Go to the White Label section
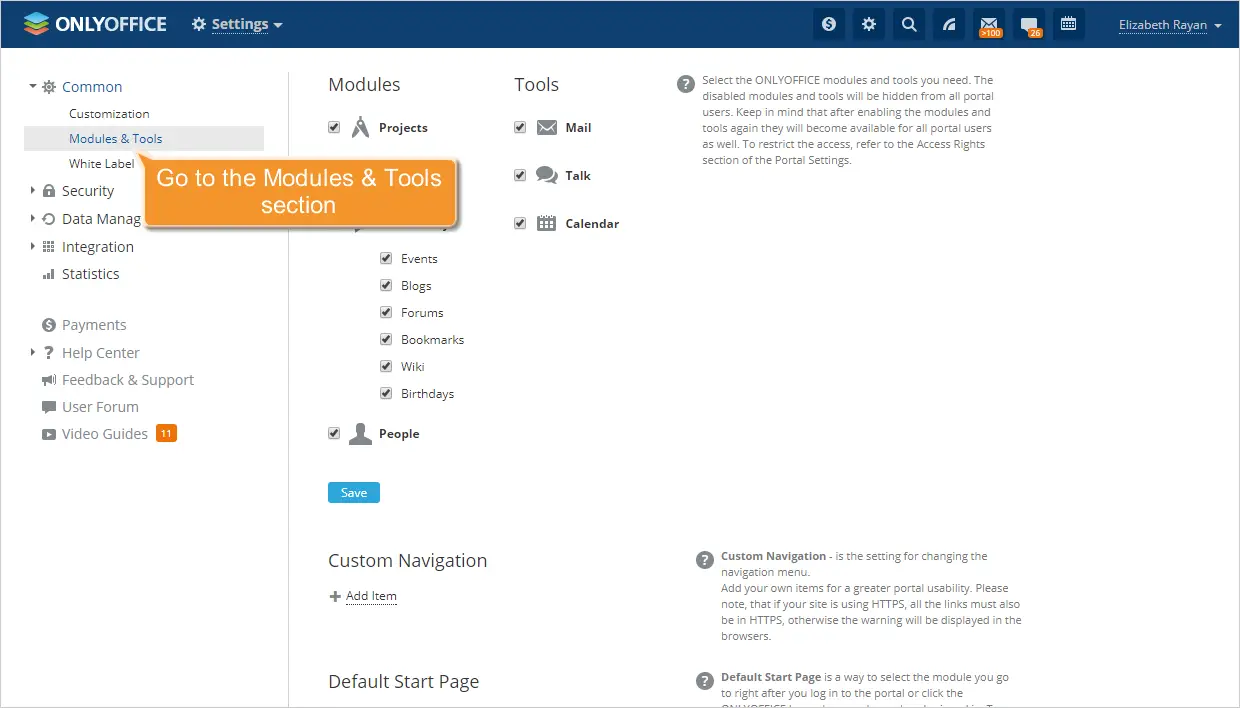This screenshot has height=708, width=1240. [102, 164]
